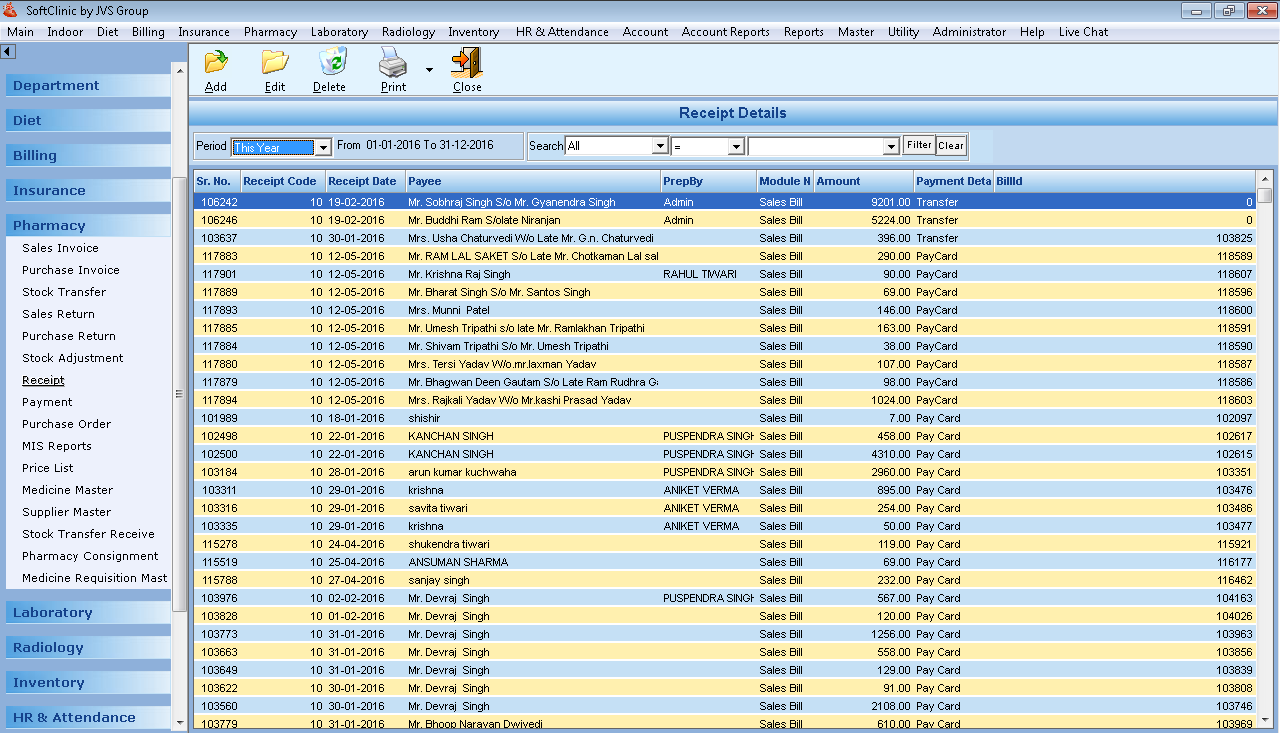The image size is (1286, 733).
Task: Collapse the sidebar using the left arrow icon
Action: point(9,50)
